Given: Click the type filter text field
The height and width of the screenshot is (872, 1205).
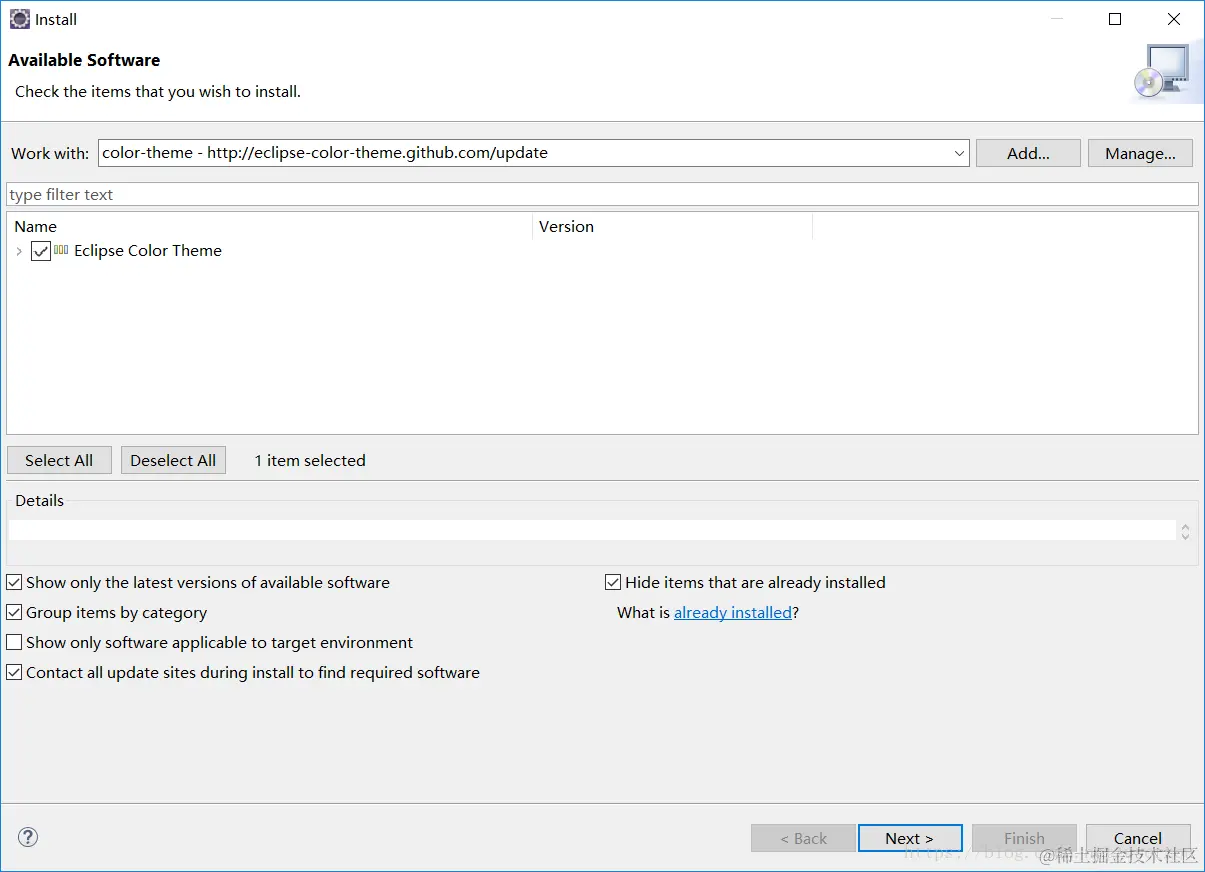Looking at the screenshot, I should 602,194.
